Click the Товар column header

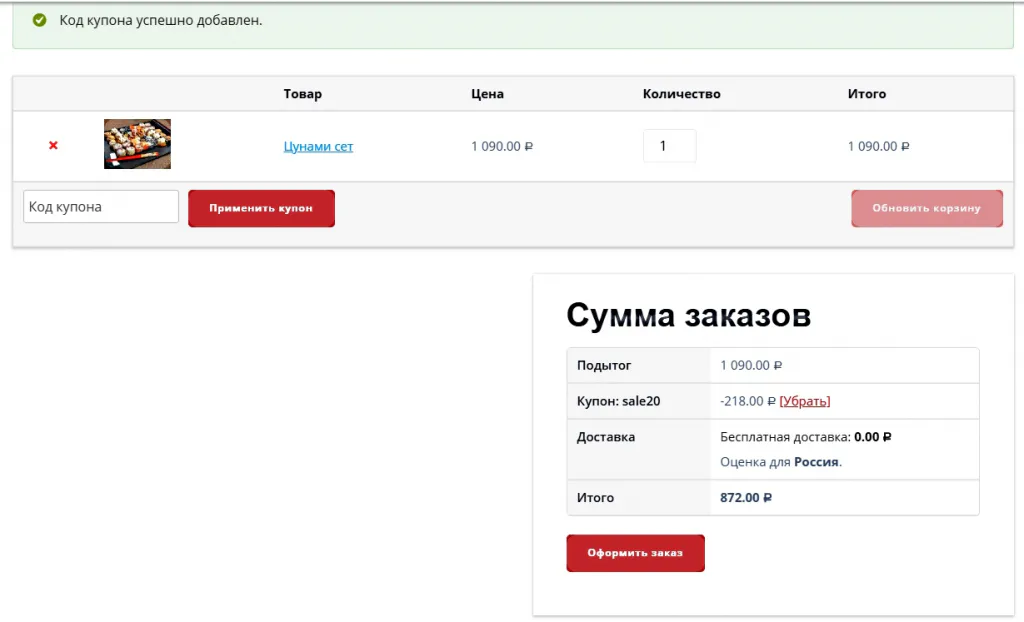pyautogui.click(x=302, y=94)
